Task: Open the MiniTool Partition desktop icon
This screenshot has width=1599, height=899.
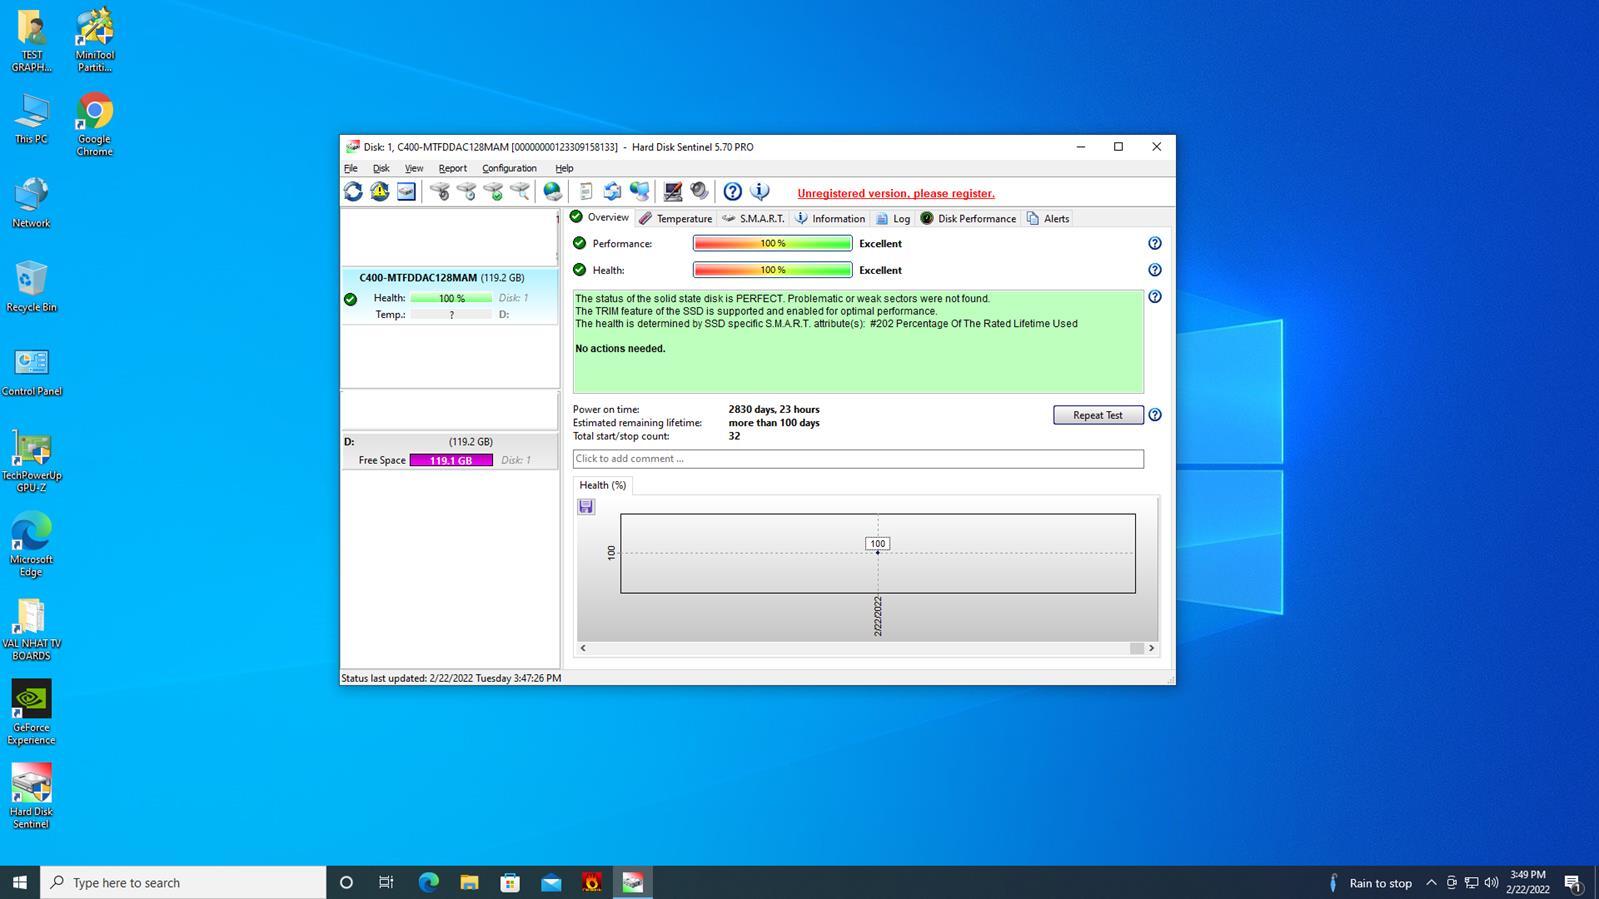Action: [x=94, y=40]
